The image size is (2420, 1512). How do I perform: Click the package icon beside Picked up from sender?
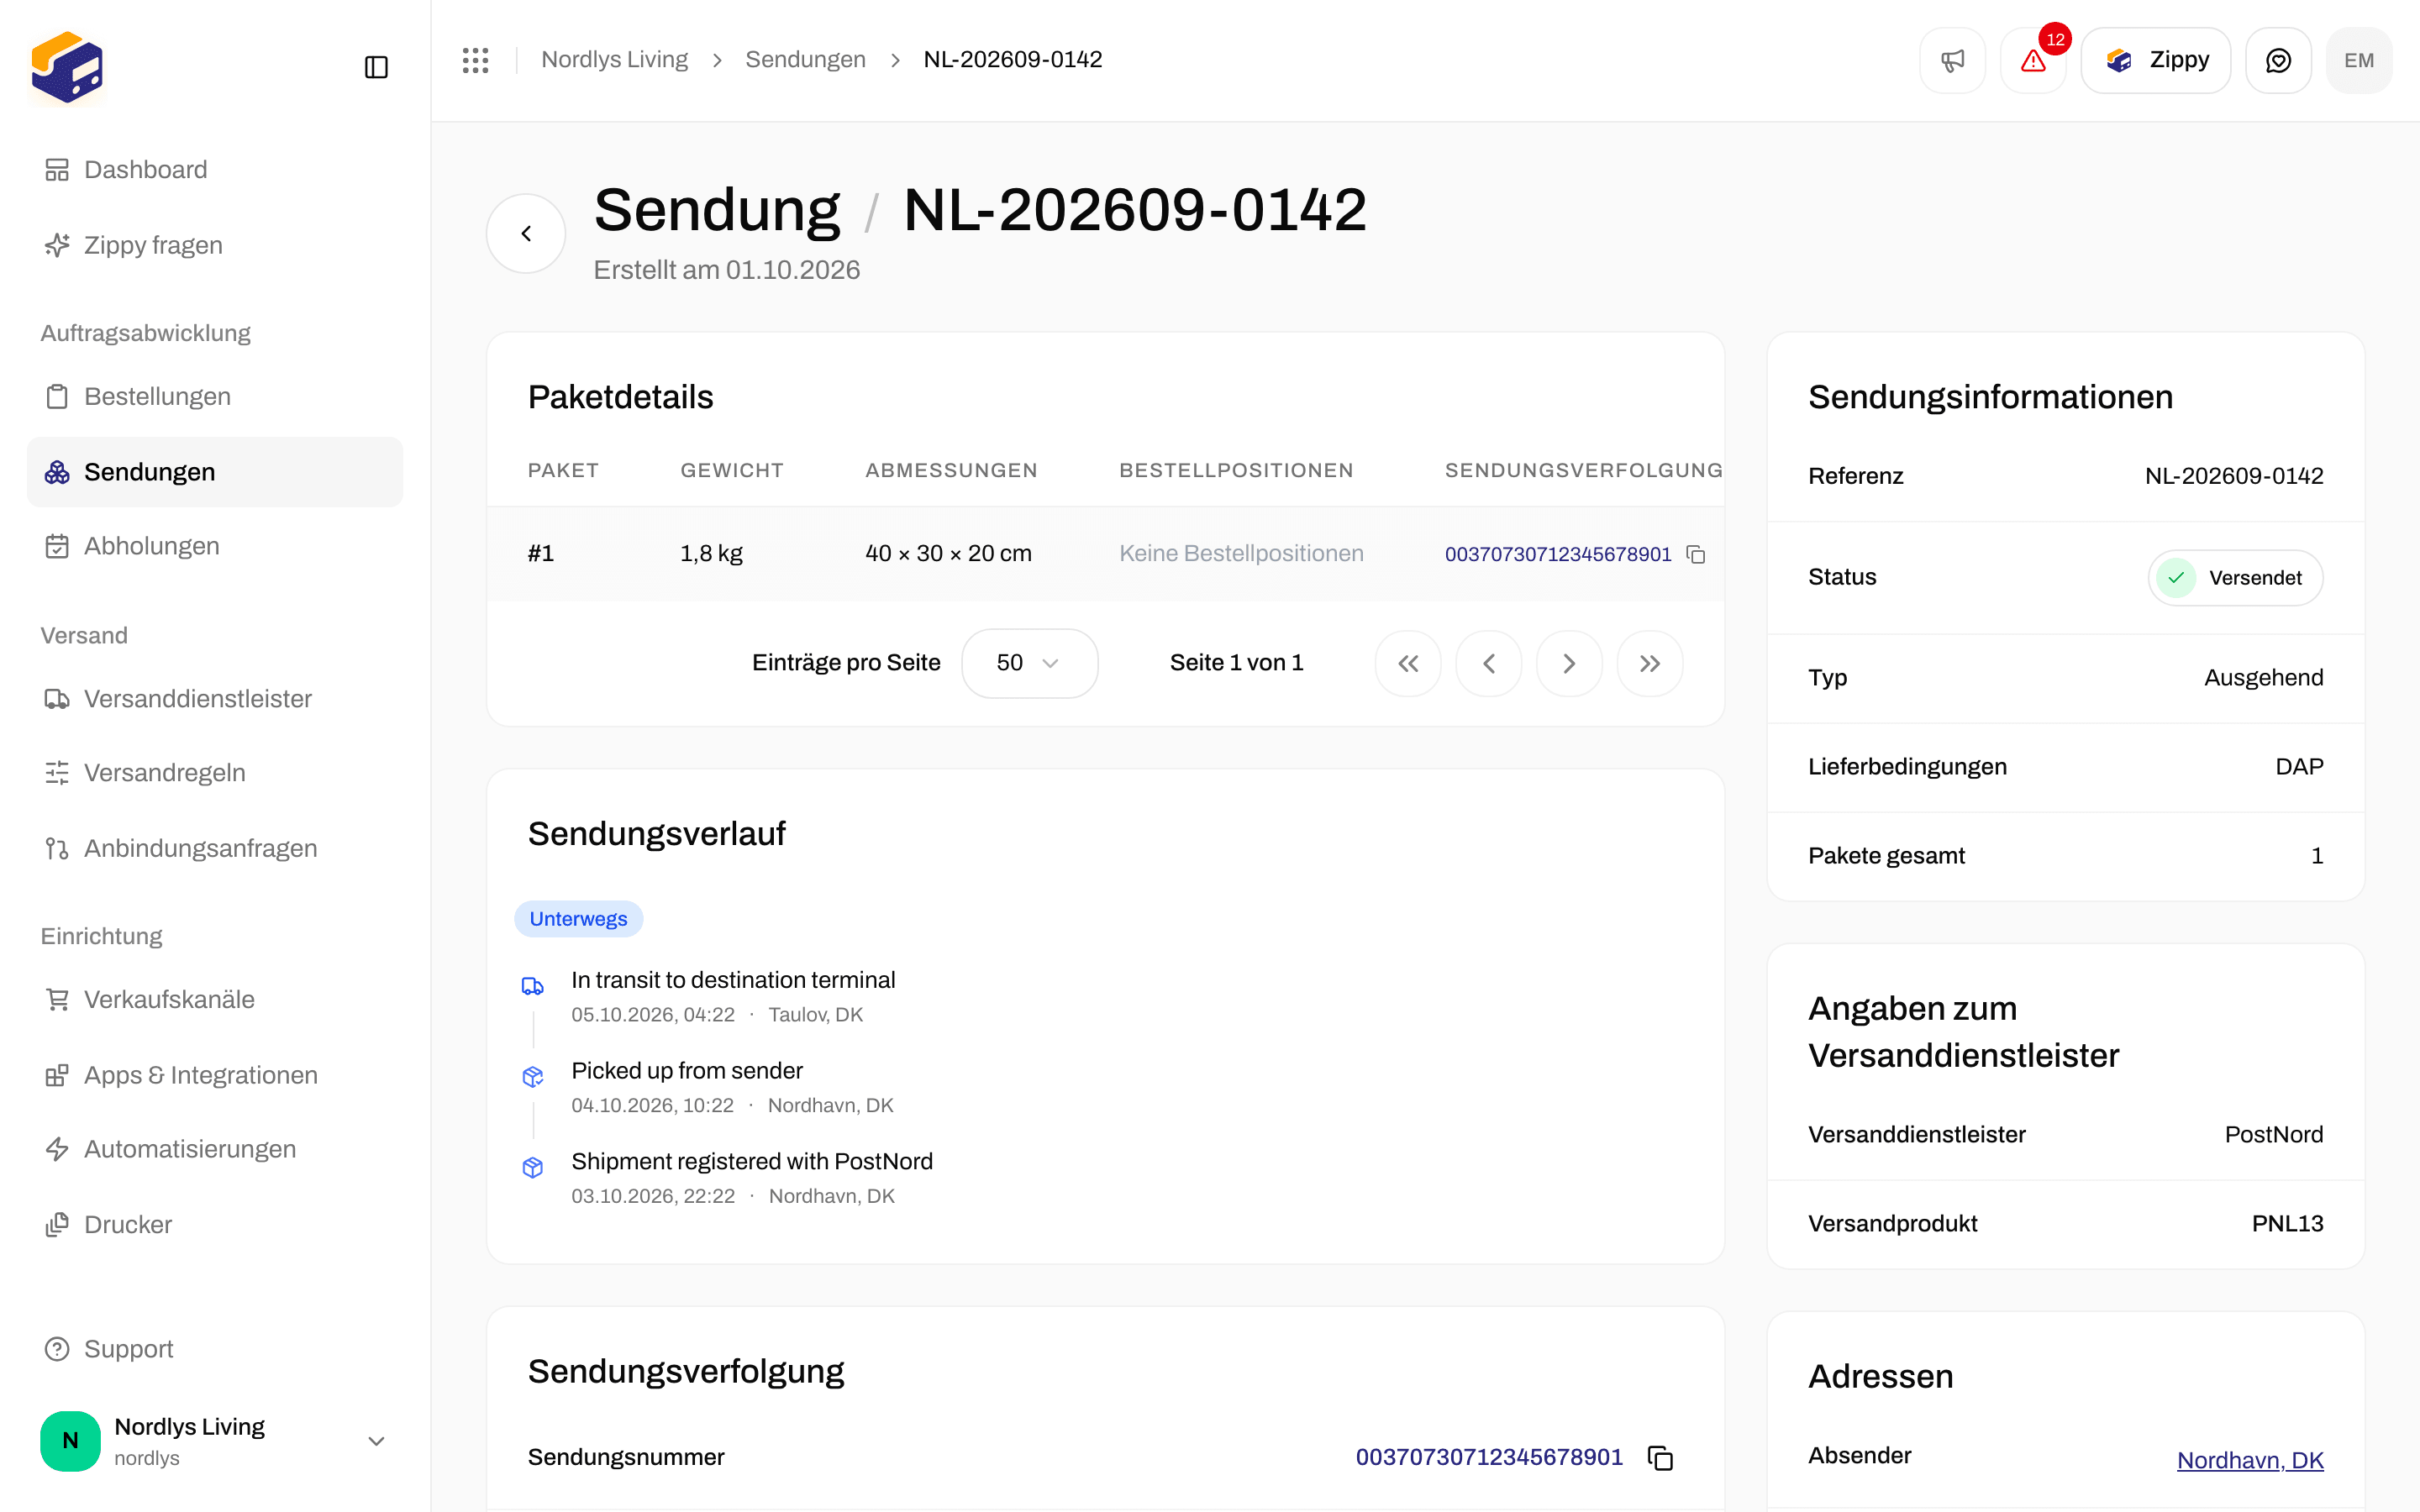533,1077
